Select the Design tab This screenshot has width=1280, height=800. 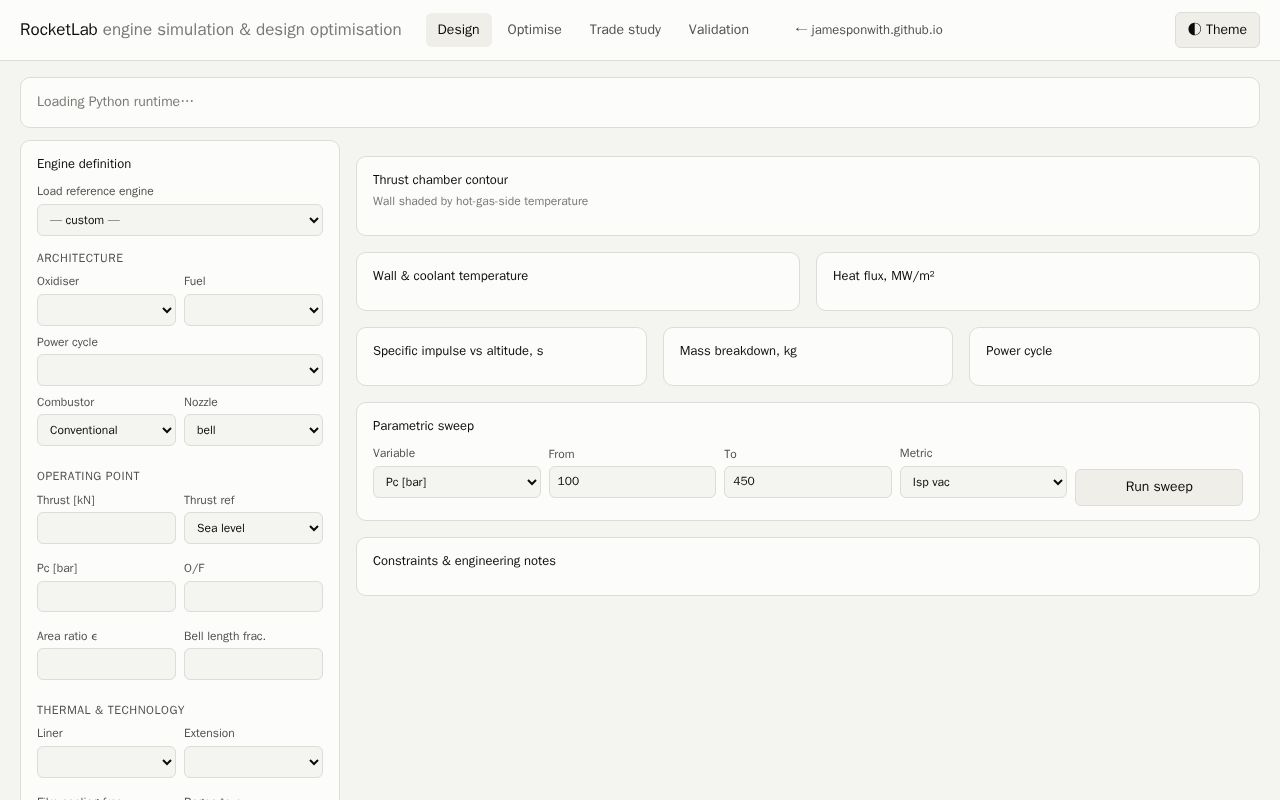(458, 30)
